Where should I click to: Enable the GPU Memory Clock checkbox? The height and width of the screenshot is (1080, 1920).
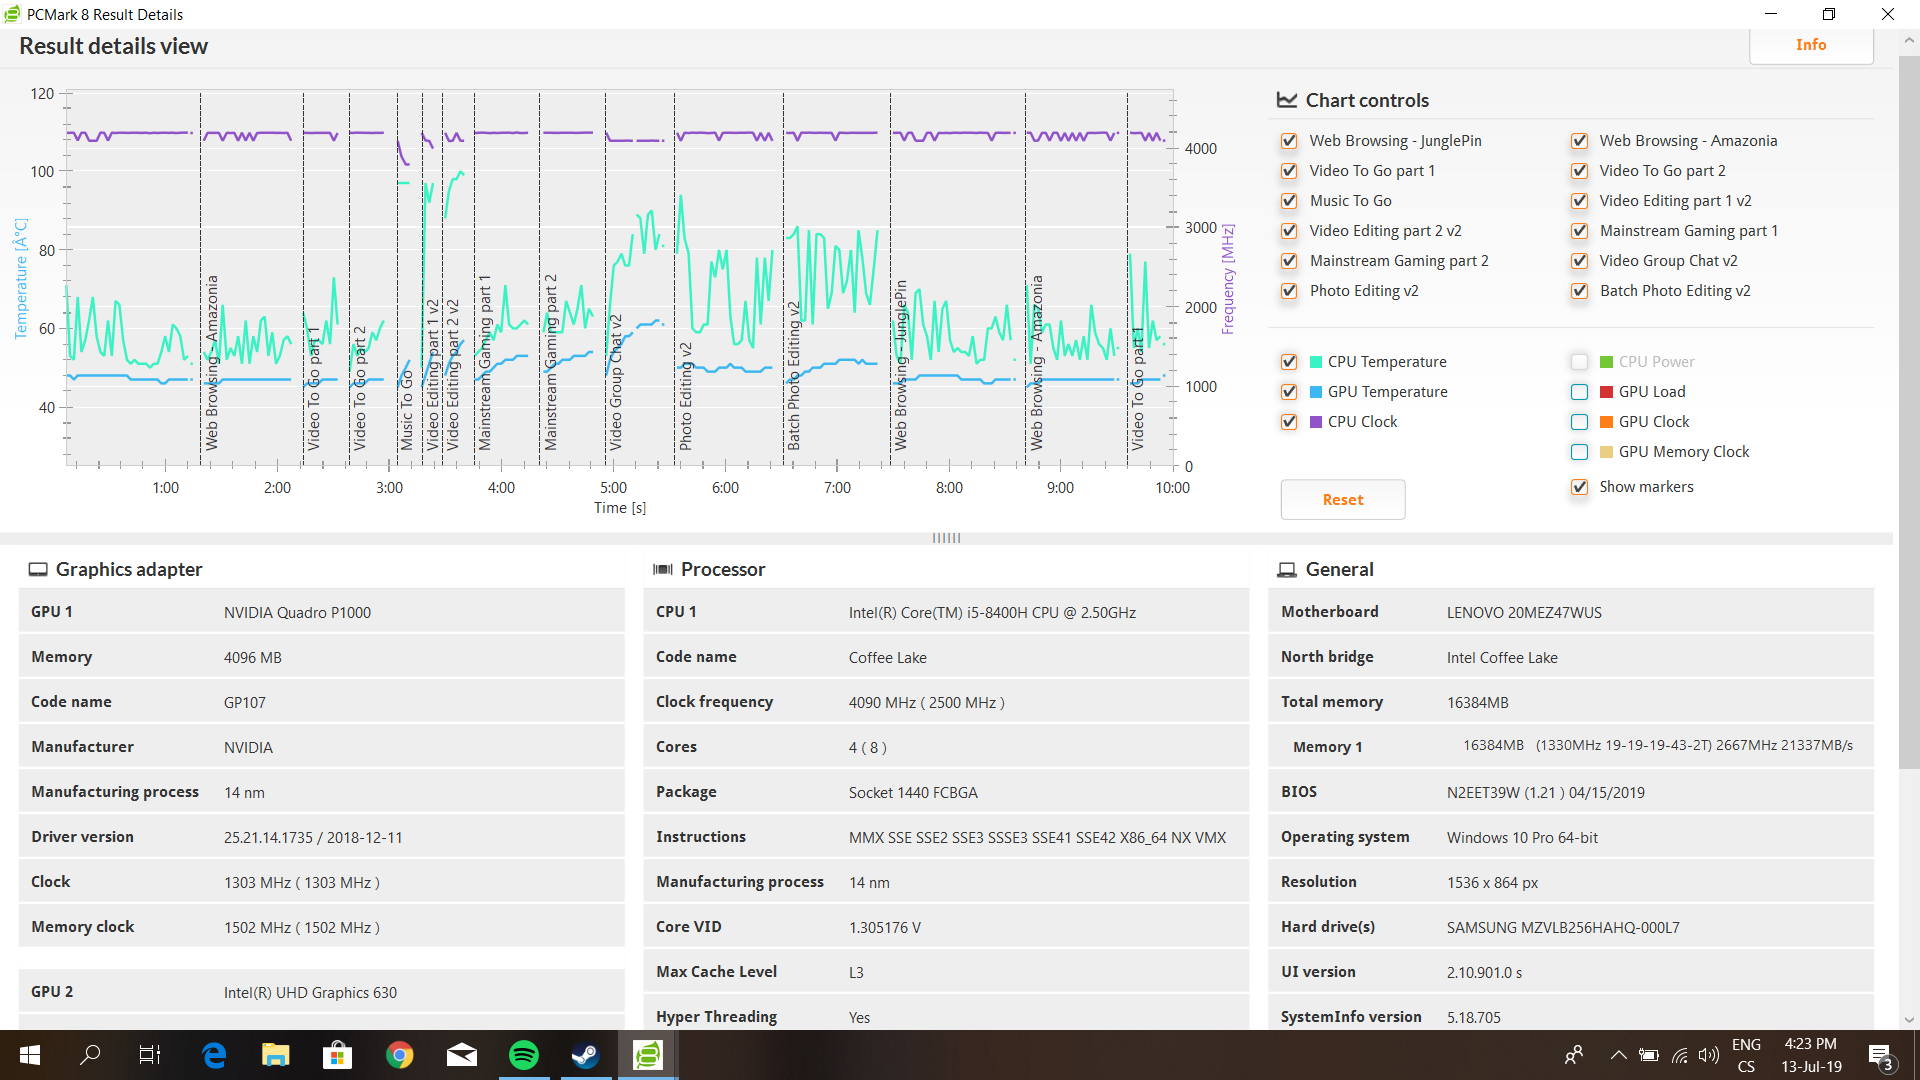tap(1579, 452)
